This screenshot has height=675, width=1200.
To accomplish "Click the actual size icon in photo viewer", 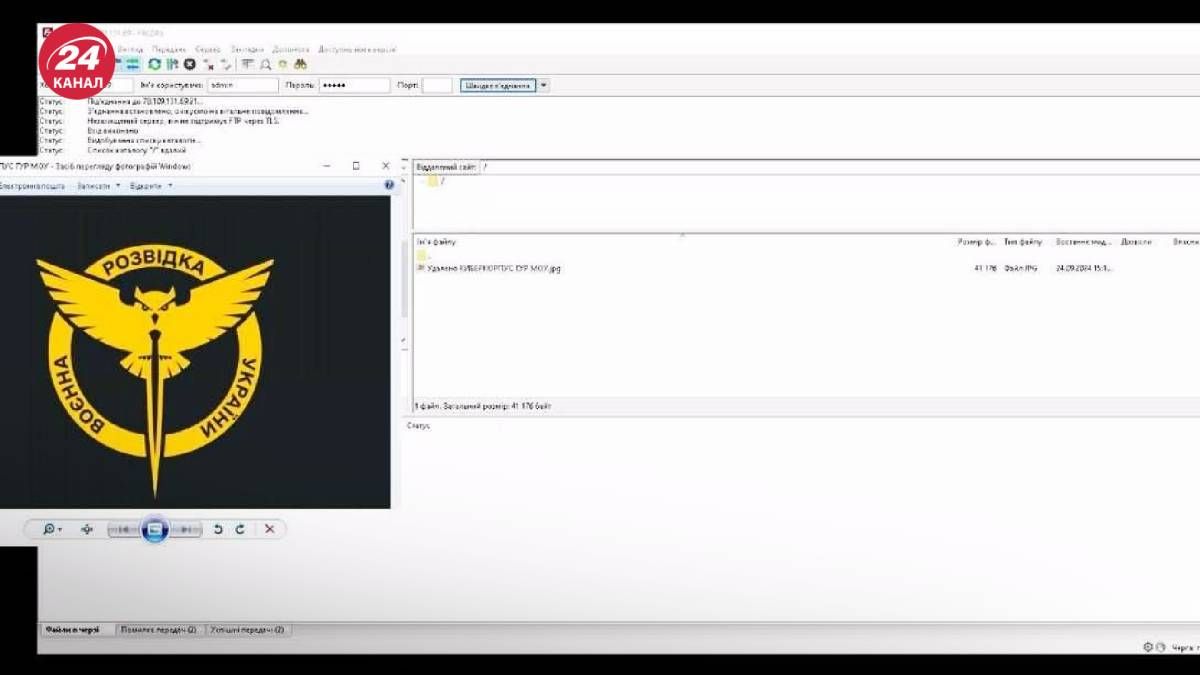I will point(87,529).
